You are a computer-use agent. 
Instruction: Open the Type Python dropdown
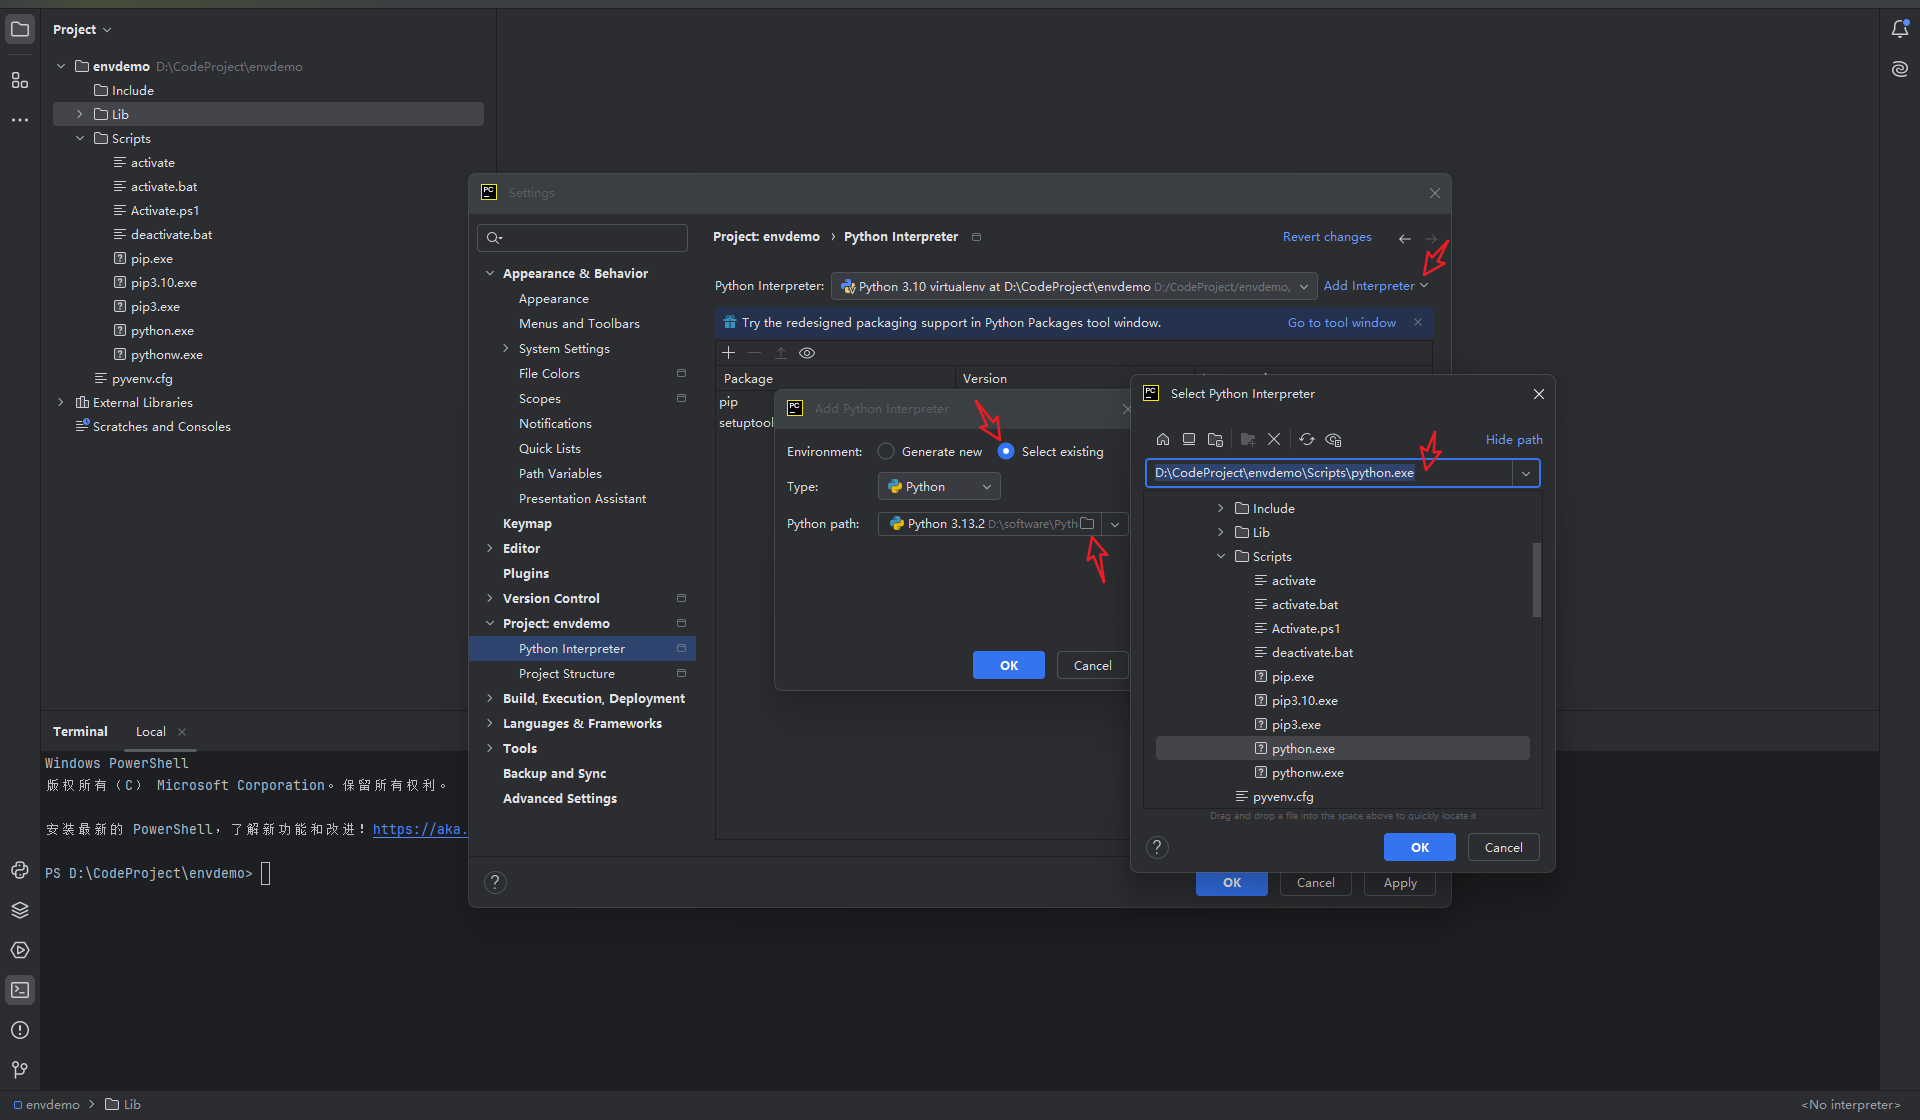click(x=939, y=487)
